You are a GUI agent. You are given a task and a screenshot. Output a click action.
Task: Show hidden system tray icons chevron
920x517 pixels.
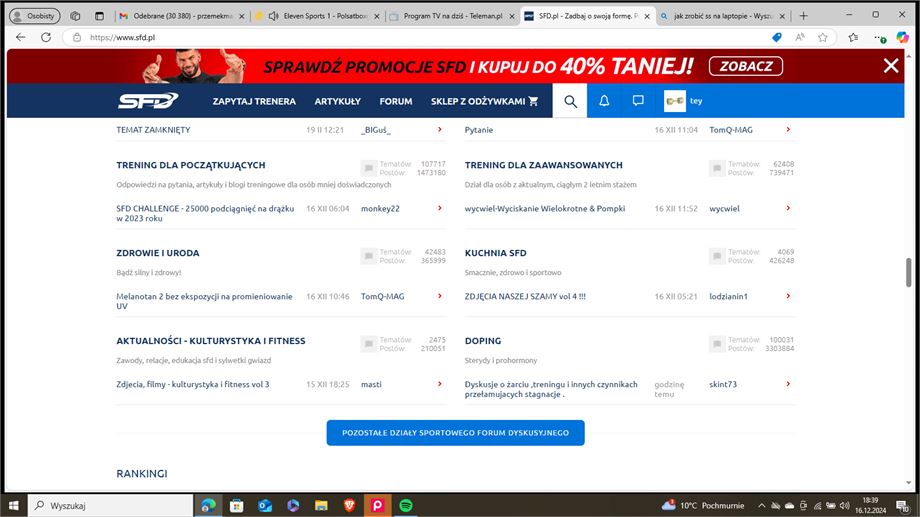click(762, 505)
